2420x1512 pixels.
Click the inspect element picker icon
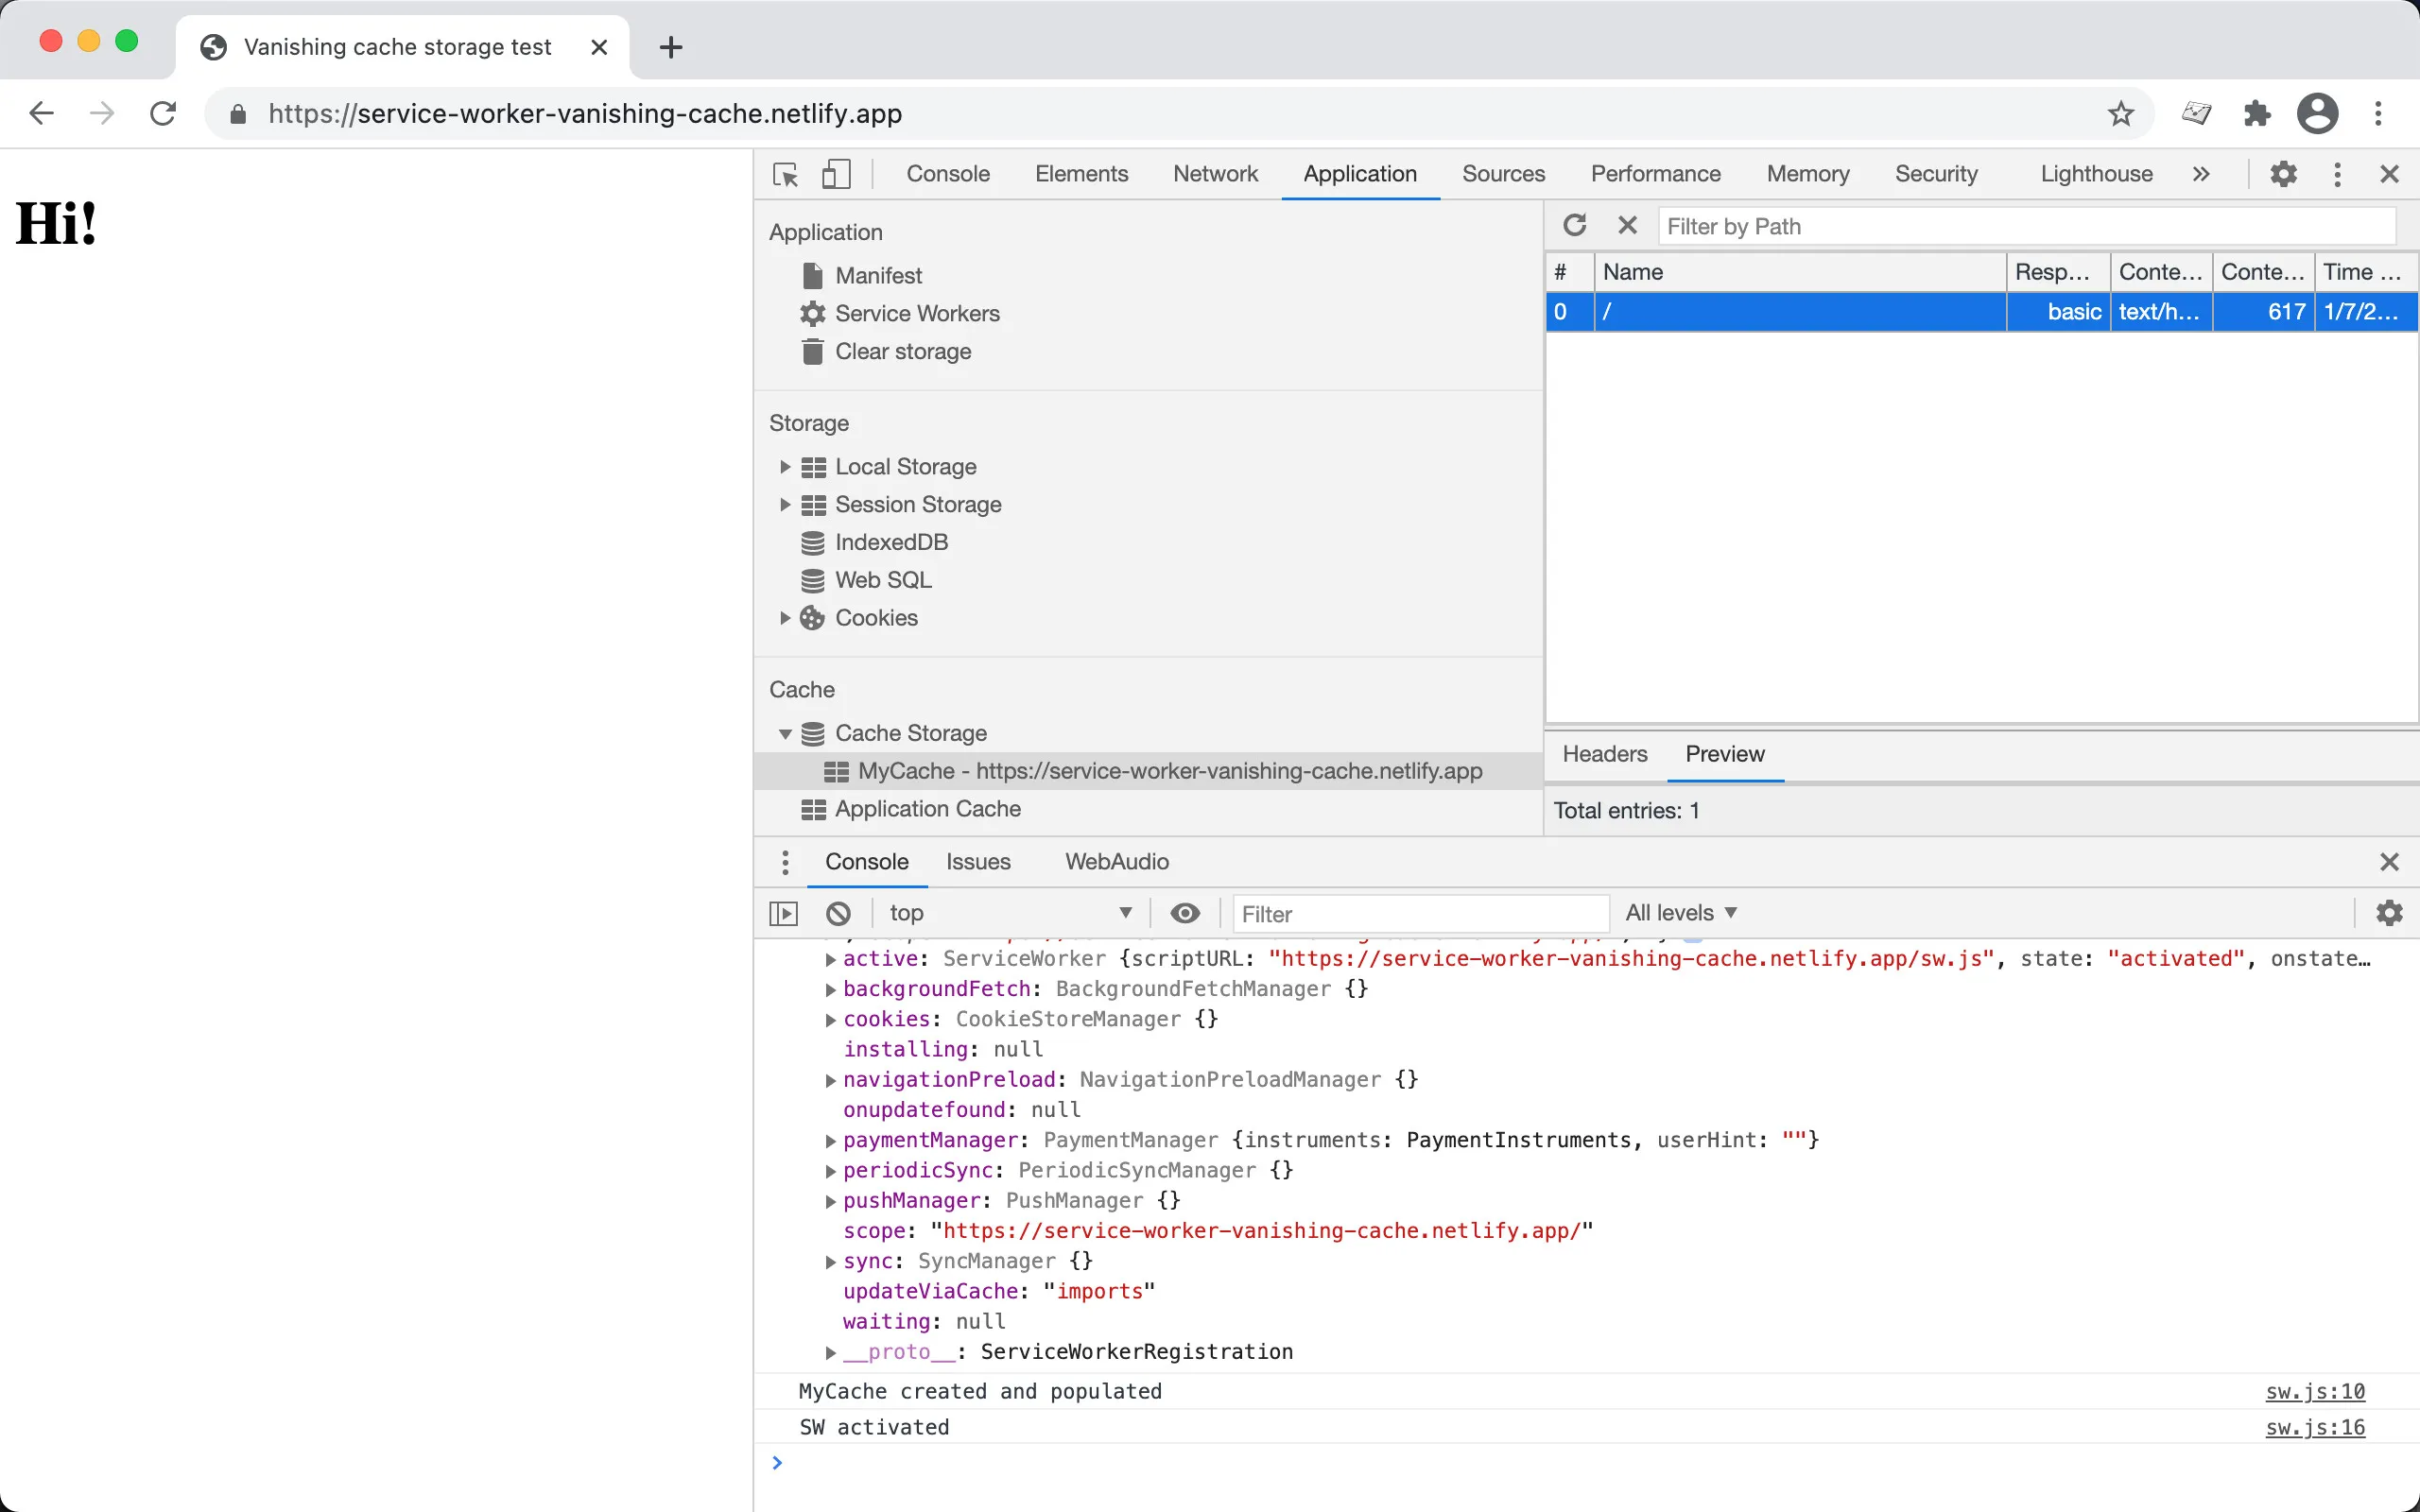coord(786,174)
